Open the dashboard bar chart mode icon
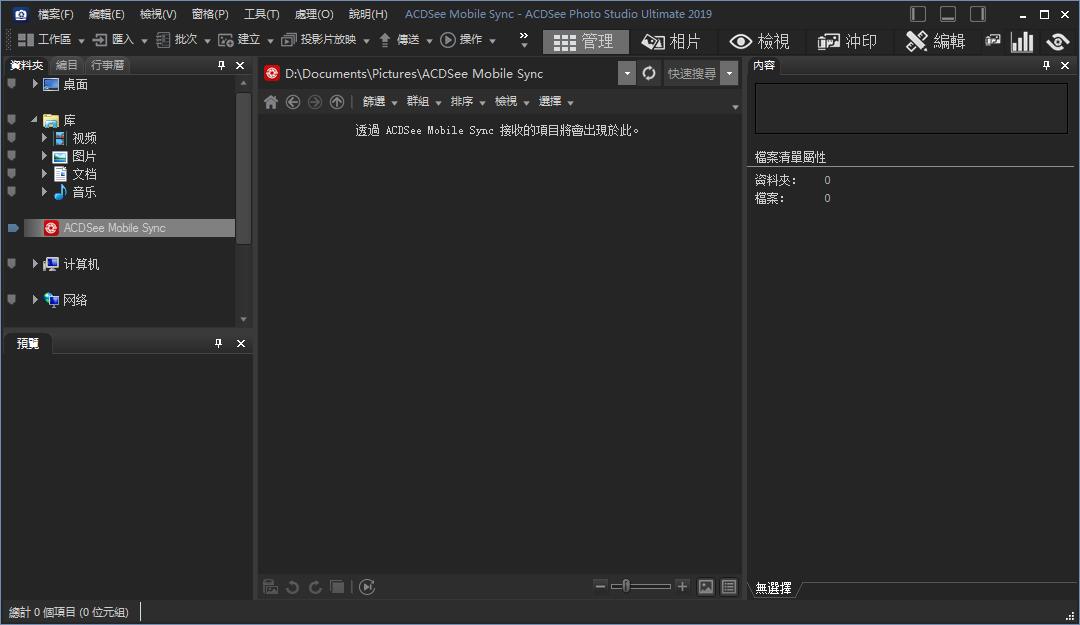Screen dimensions: 1080x625 coord(1022,41)
